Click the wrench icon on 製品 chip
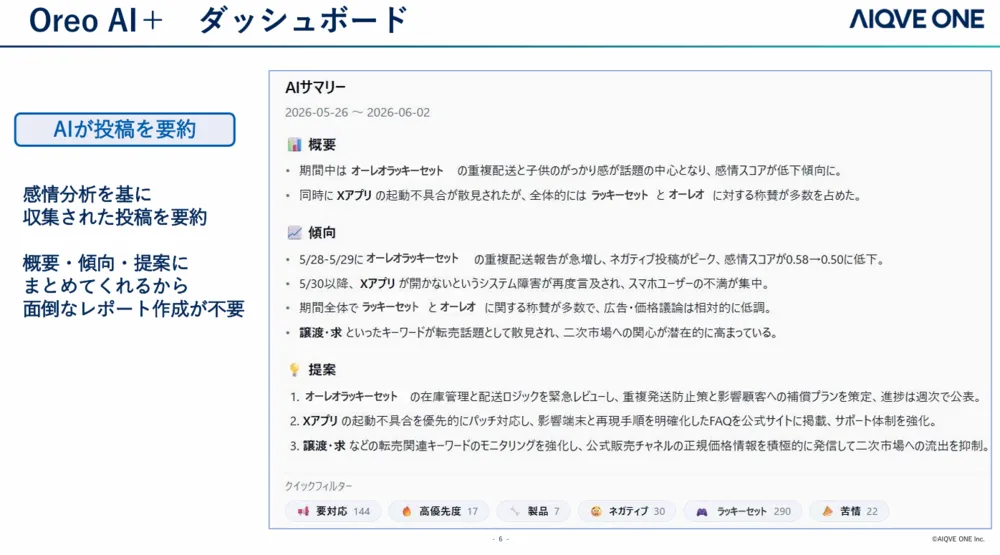The image size is (1000, 555). click(515, 511)
